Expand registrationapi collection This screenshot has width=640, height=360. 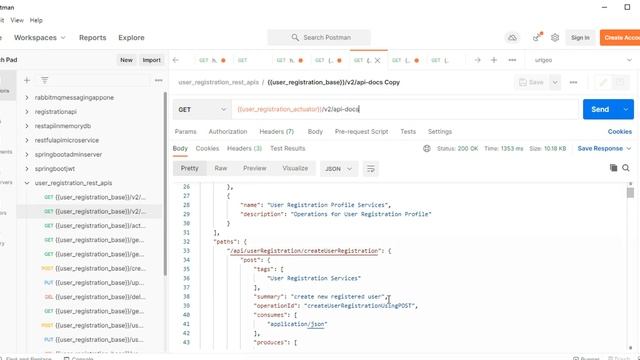click(27, 112)
